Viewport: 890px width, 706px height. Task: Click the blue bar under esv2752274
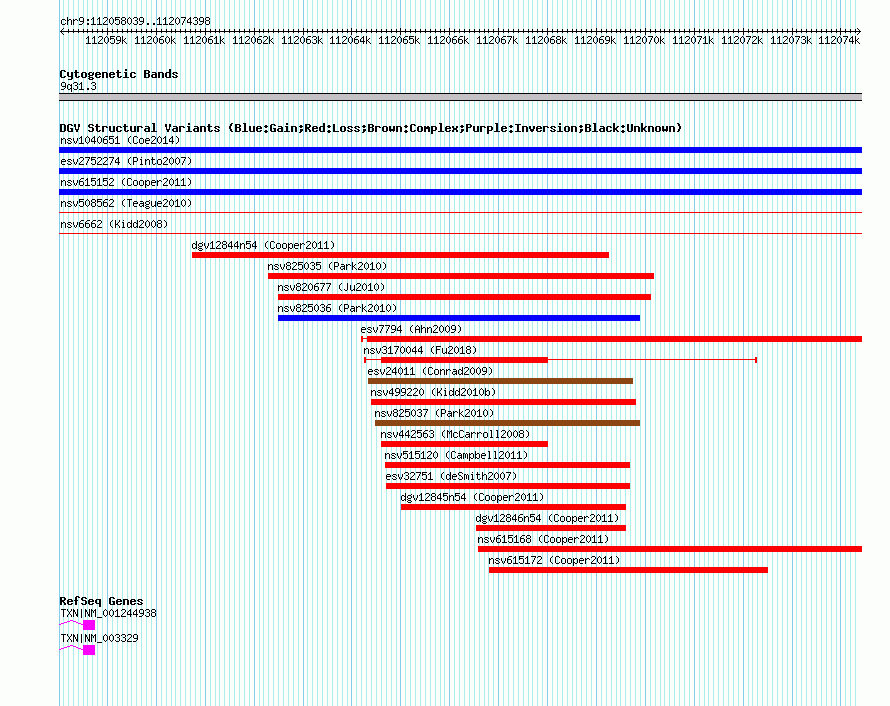pyautogui.click(x=460, y=171)
